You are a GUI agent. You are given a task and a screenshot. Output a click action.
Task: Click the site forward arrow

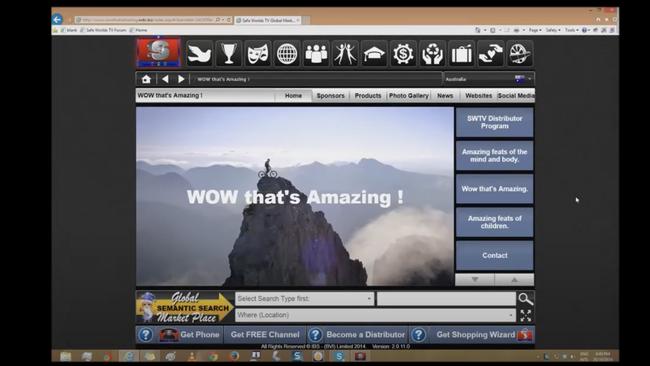181,79
